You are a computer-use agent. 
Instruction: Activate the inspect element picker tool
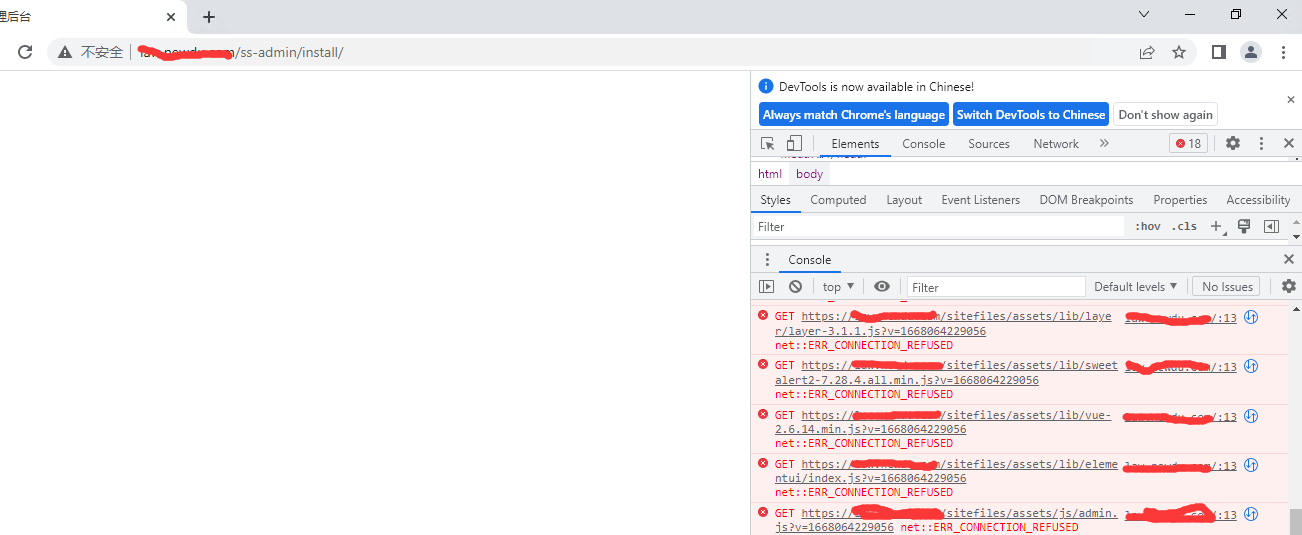pyautogui.click(x=768, y=144)
